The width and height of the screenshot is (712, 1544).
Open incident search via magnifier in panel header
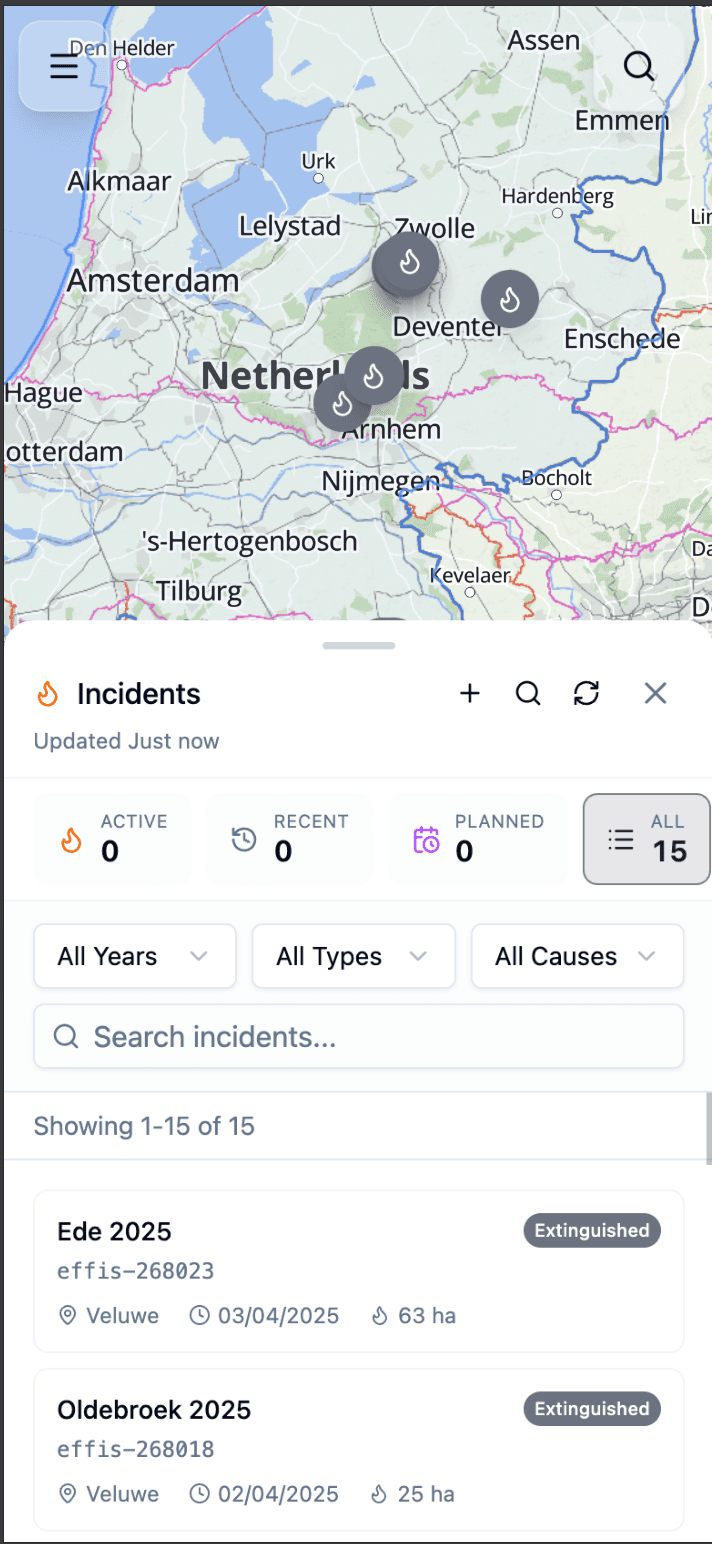[x=528, y=693]
